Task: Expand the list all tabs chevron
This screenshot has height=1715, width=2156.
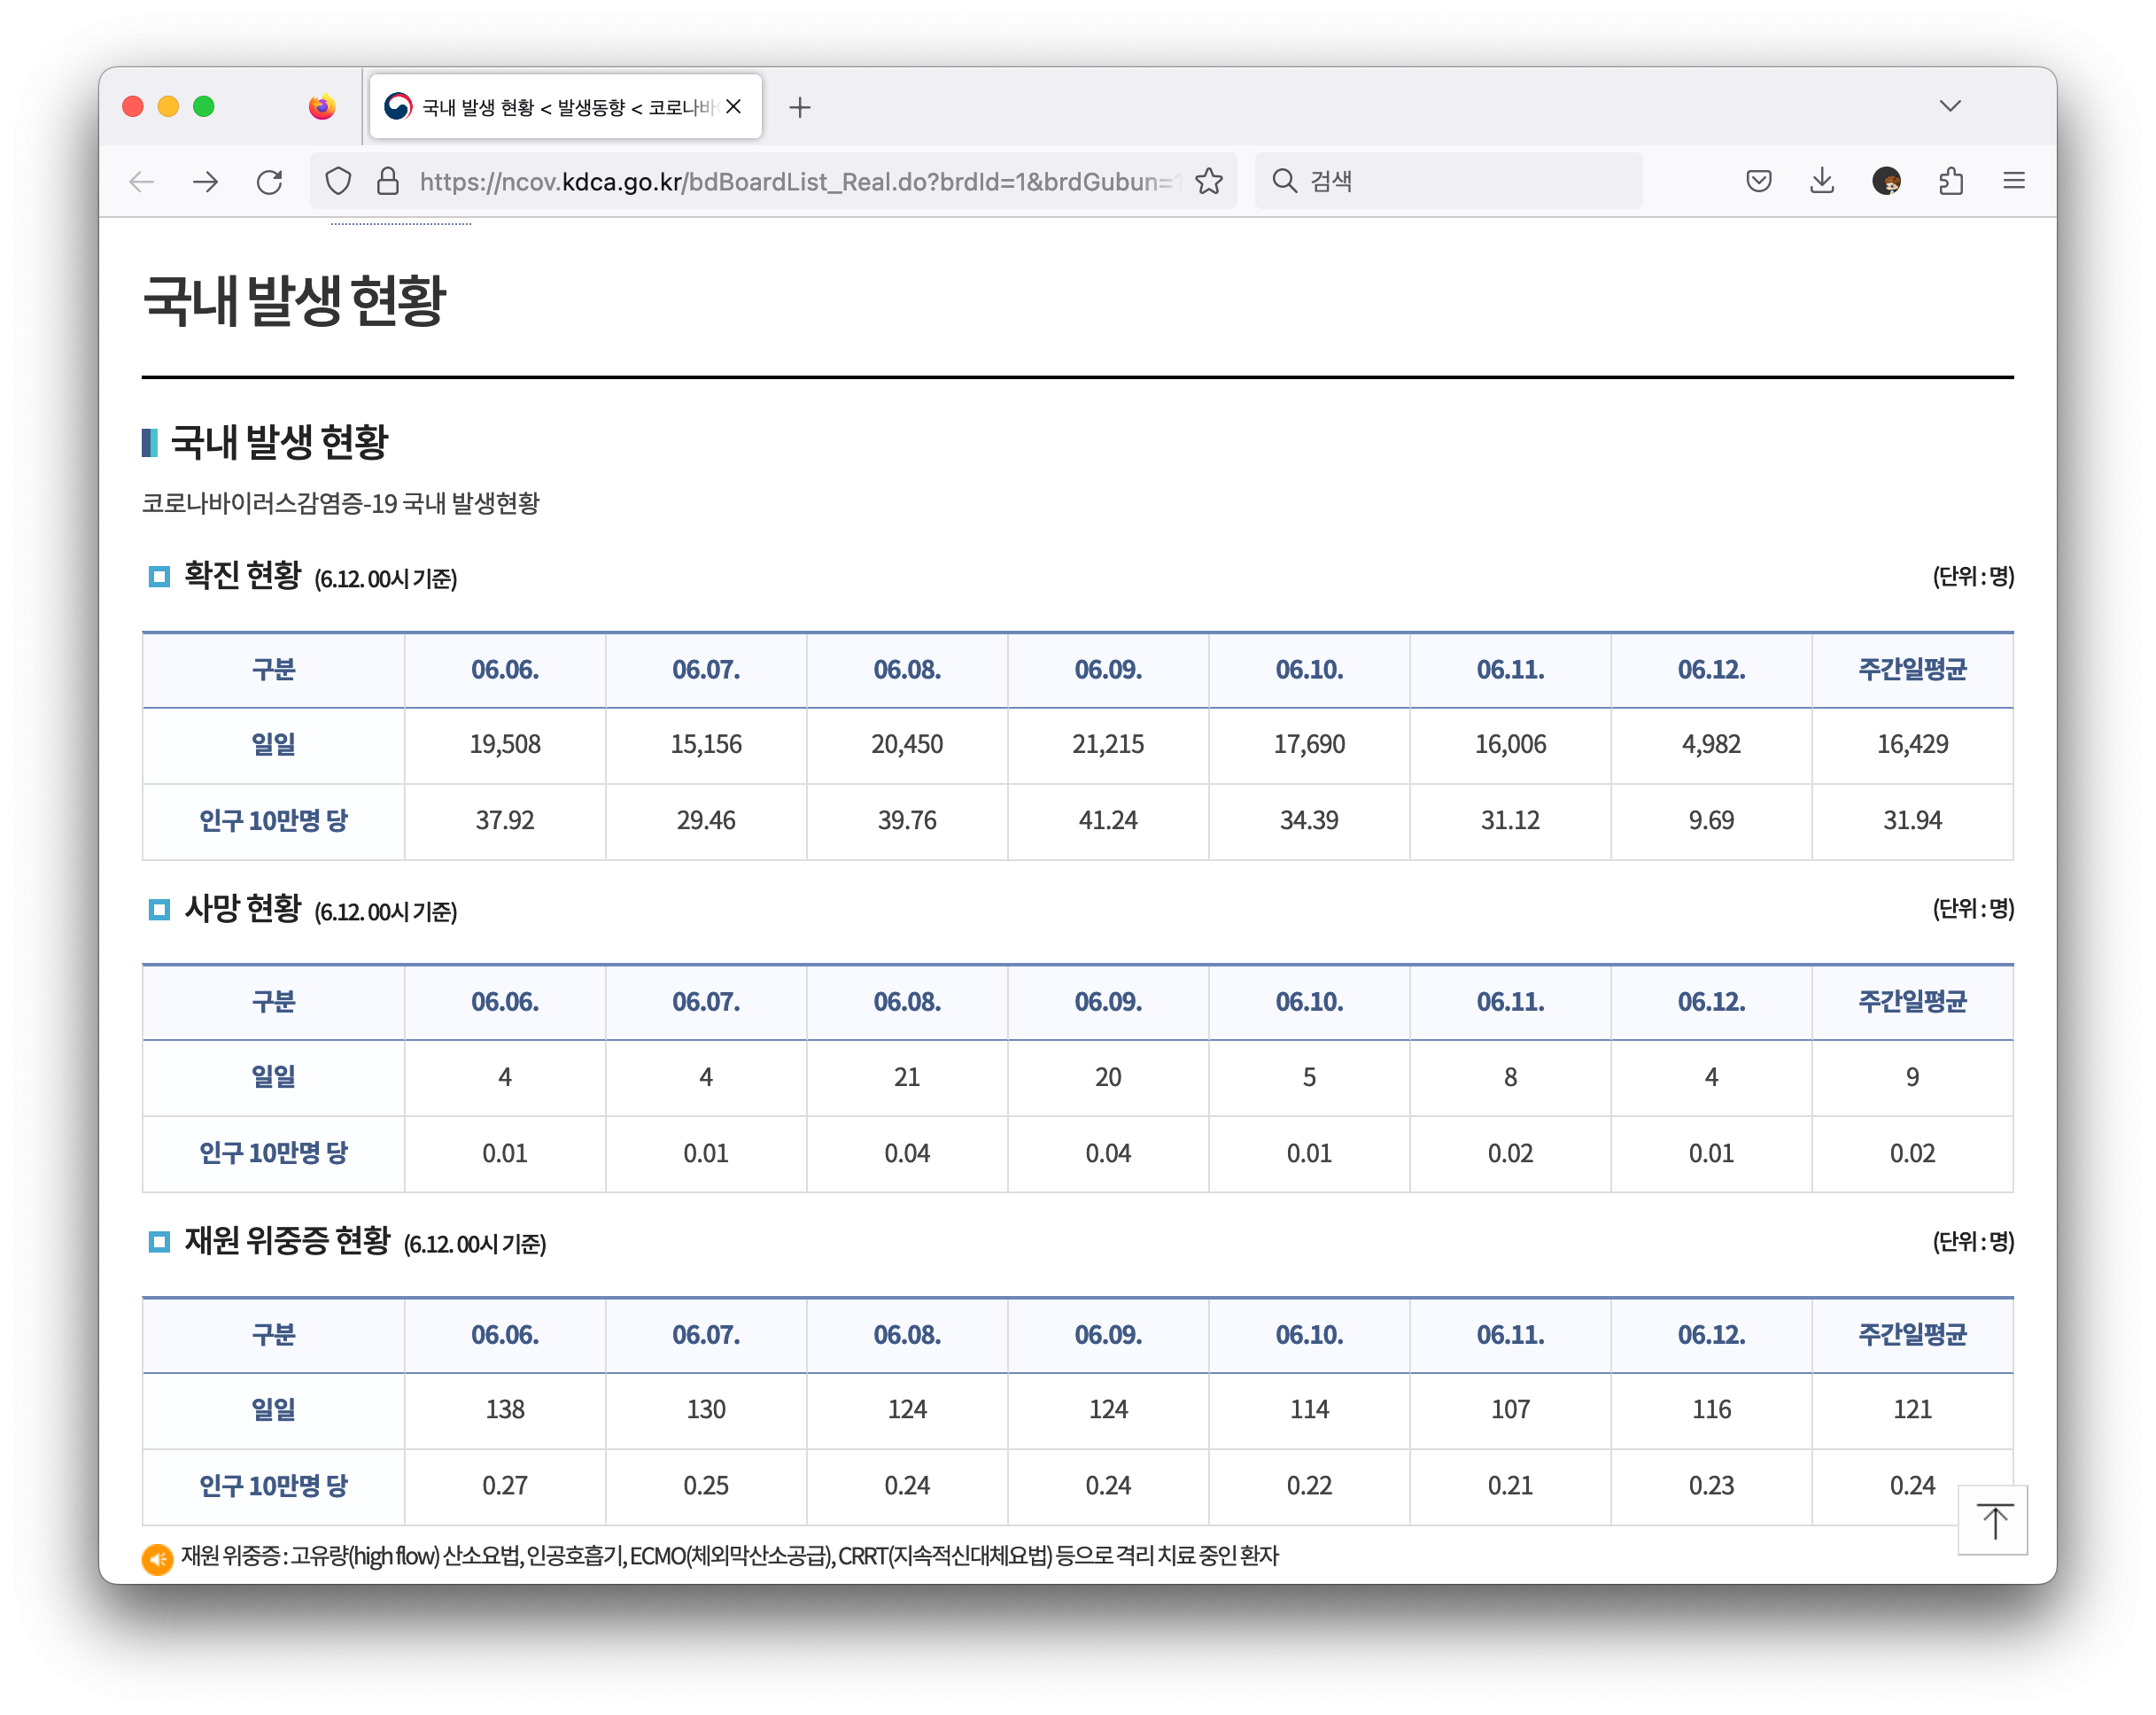Action: pos(1949,106)
